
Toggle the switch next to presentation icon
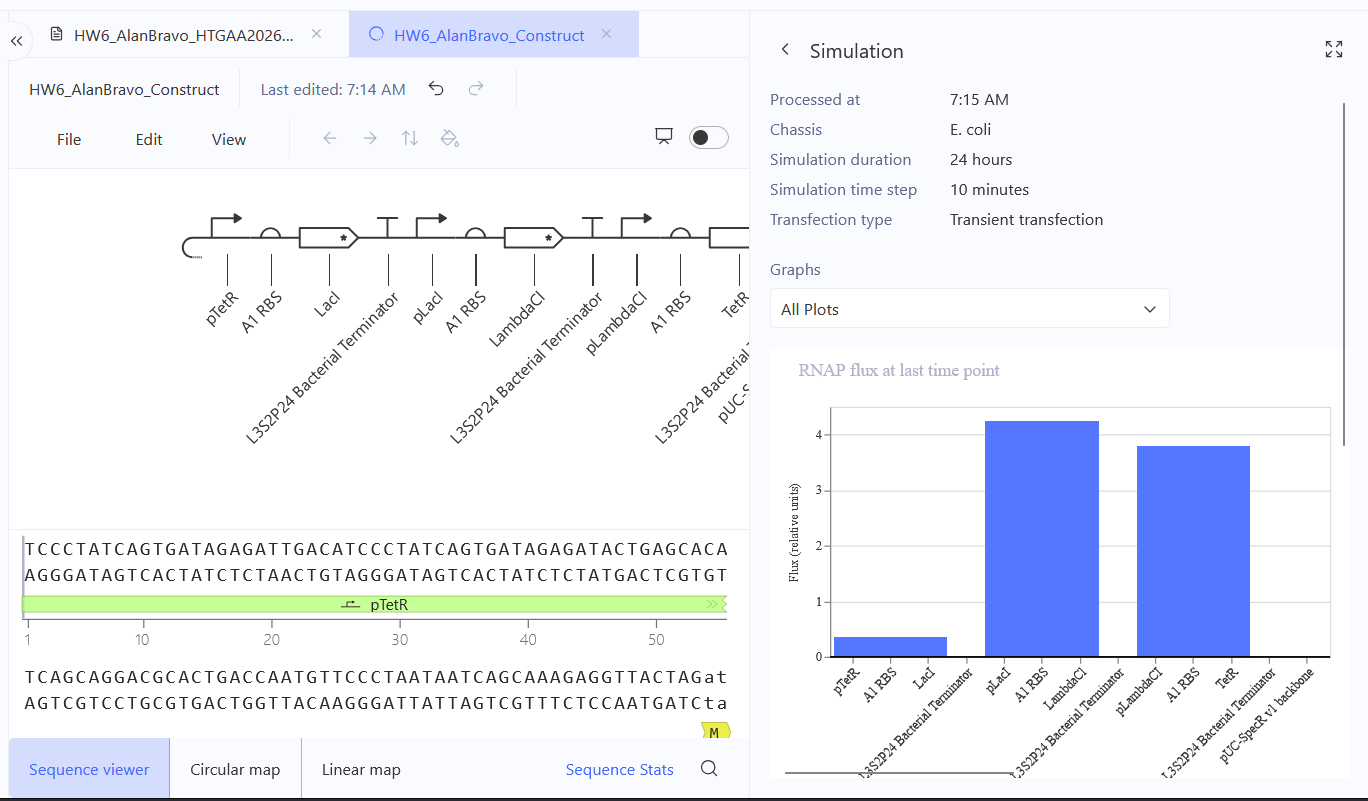pyautogui.click(x=709, y=138)
